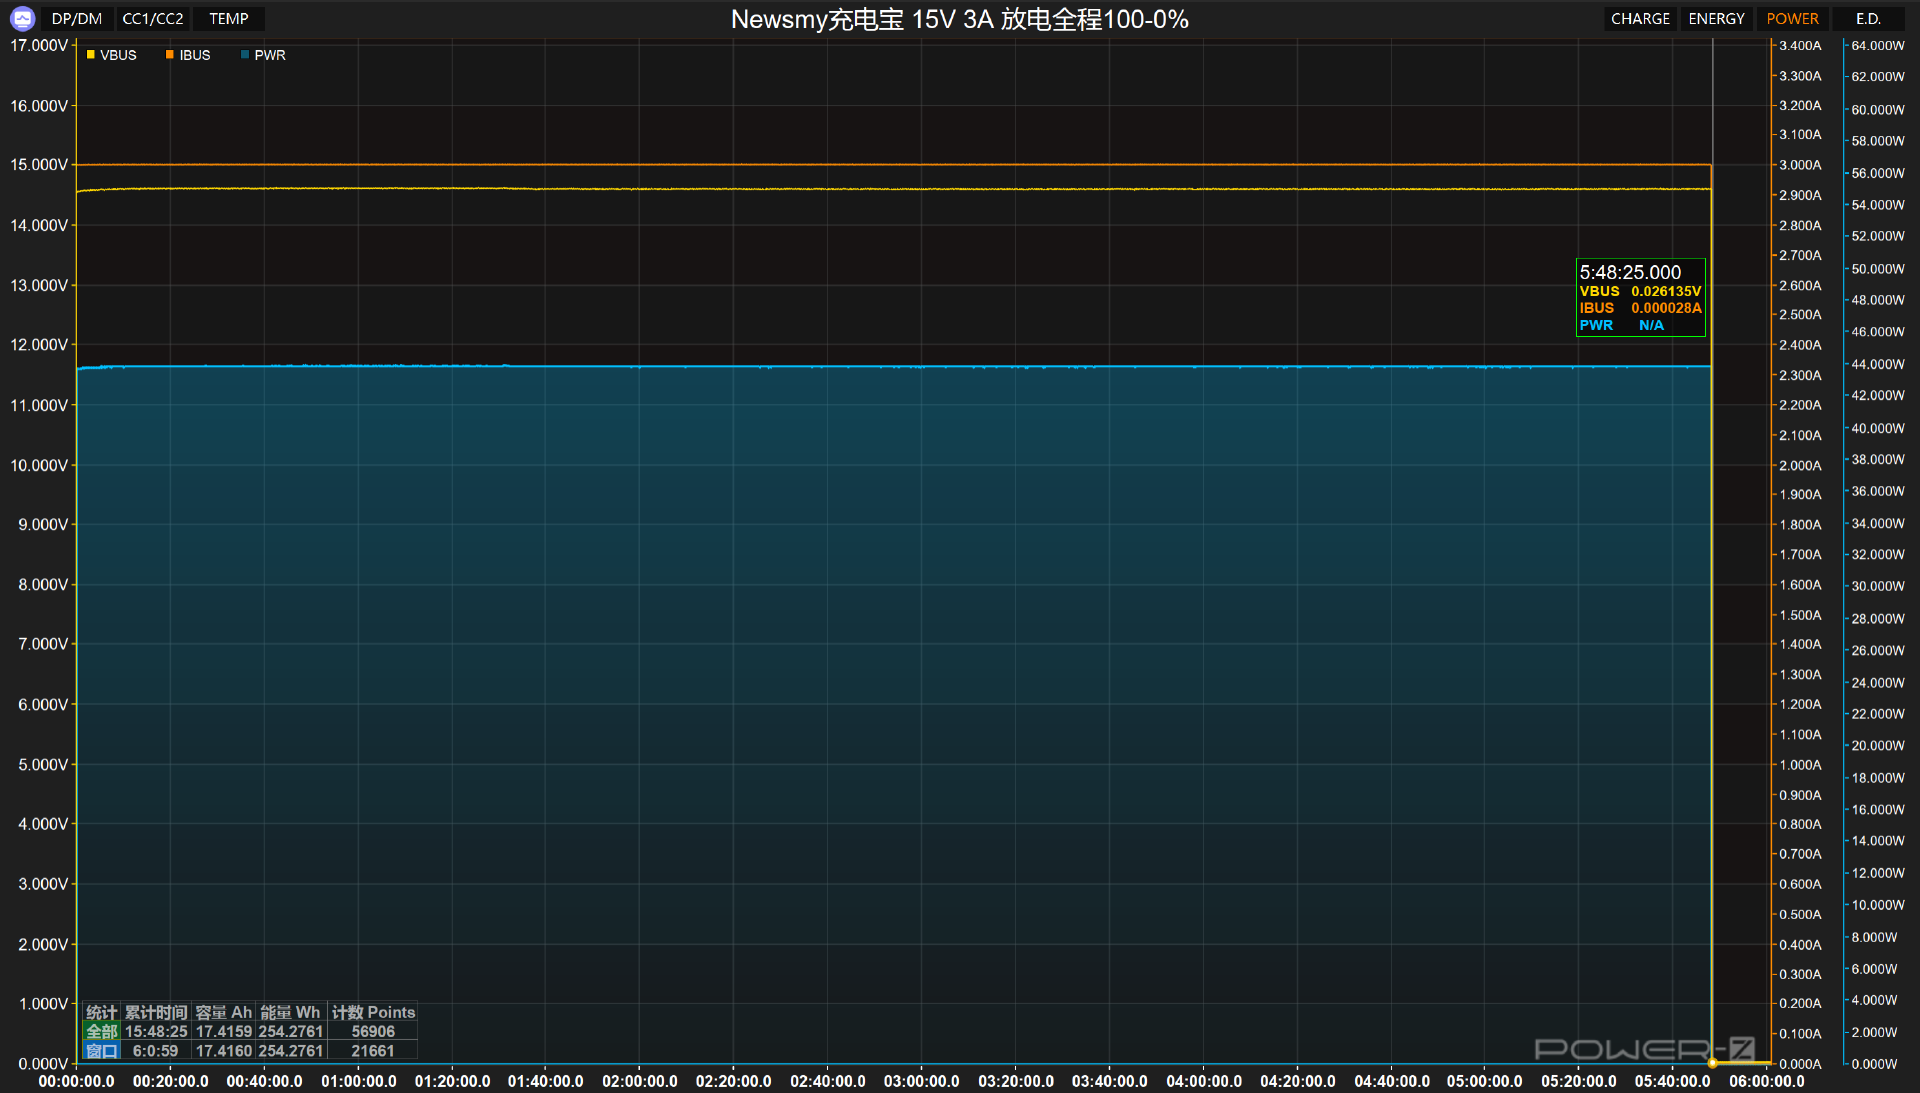Click the 21661 window points cell
The image size is (1920, 1093).
point(373,1051)
